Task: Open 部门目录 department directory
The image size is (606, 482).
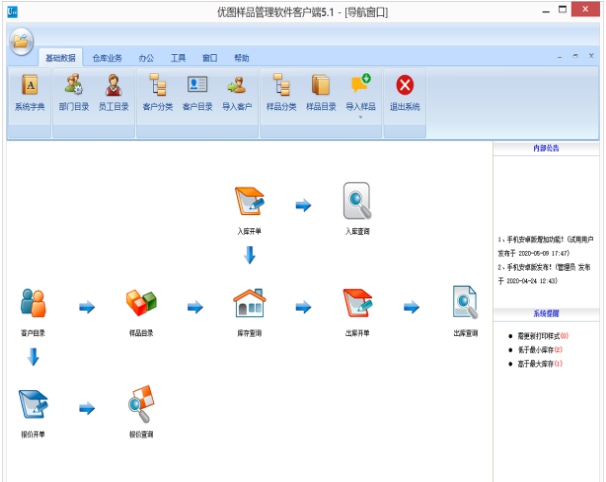Action: [x=74, y=93]
